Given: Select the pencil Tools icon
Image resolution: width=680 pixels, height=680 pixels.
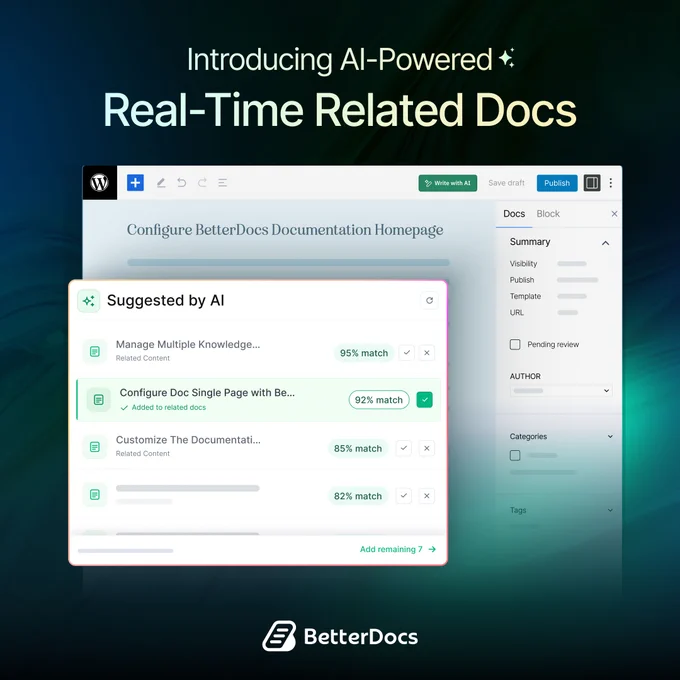Looking at the screenshot, I should tap(161, 183).
